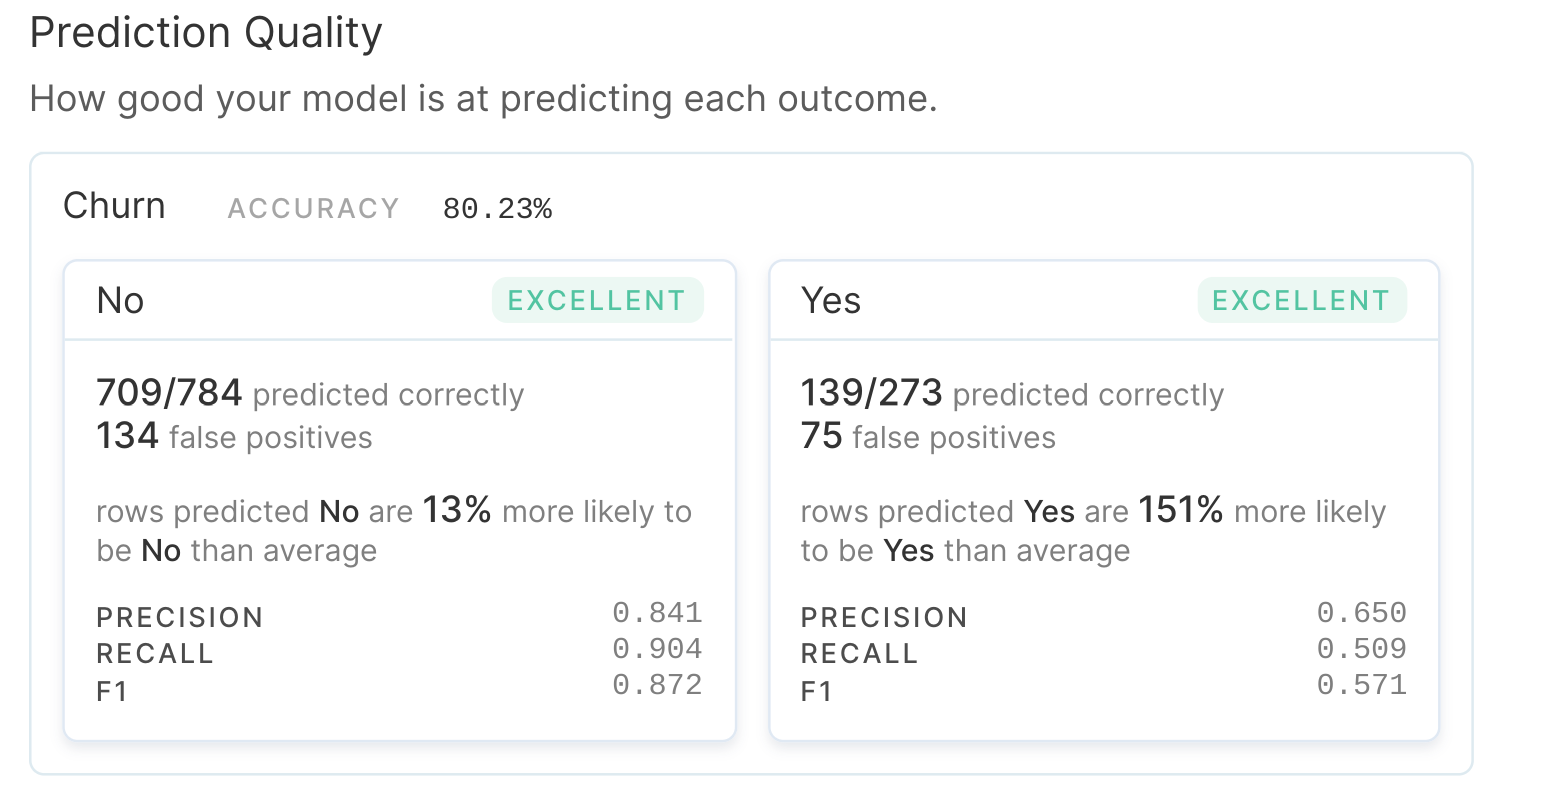1553x803 pixels.
Task: Click the 151% more likely figure
Action: 1180,510
